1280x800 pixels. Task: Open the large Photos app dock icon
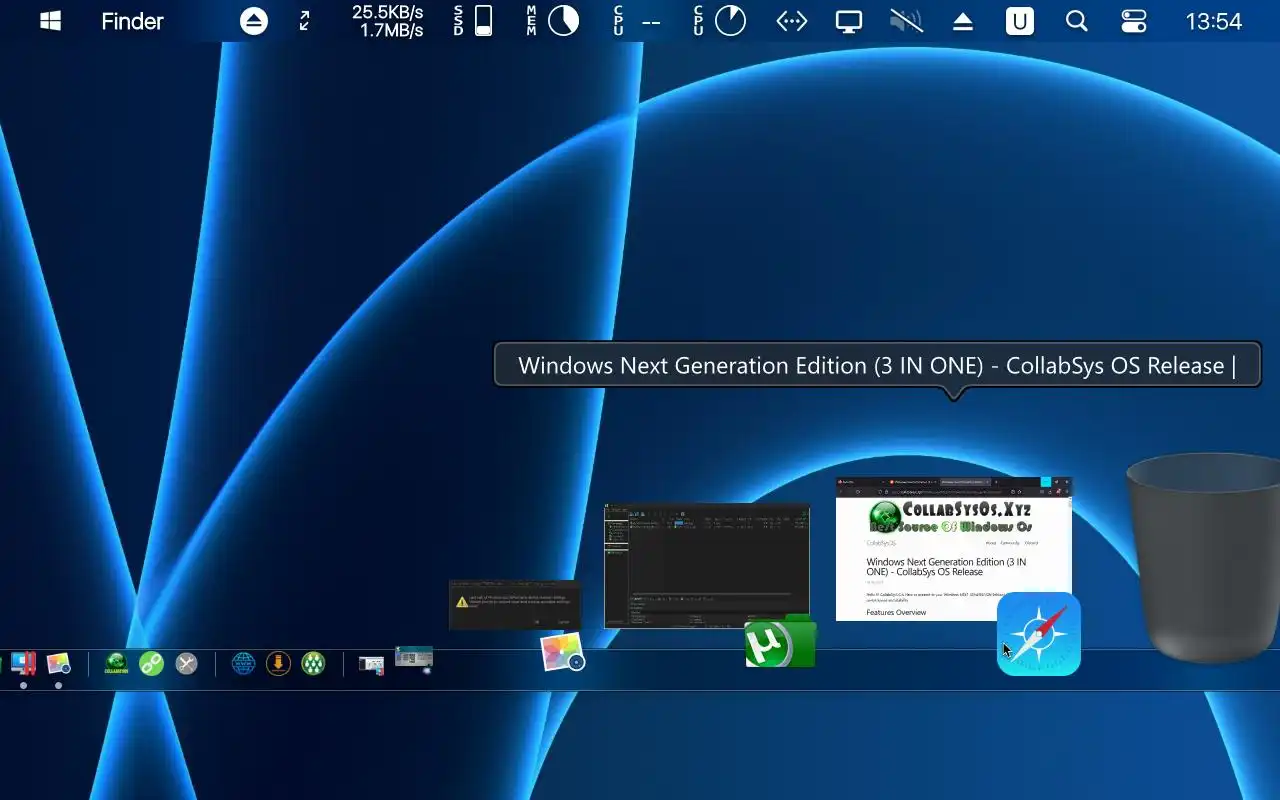562,652
